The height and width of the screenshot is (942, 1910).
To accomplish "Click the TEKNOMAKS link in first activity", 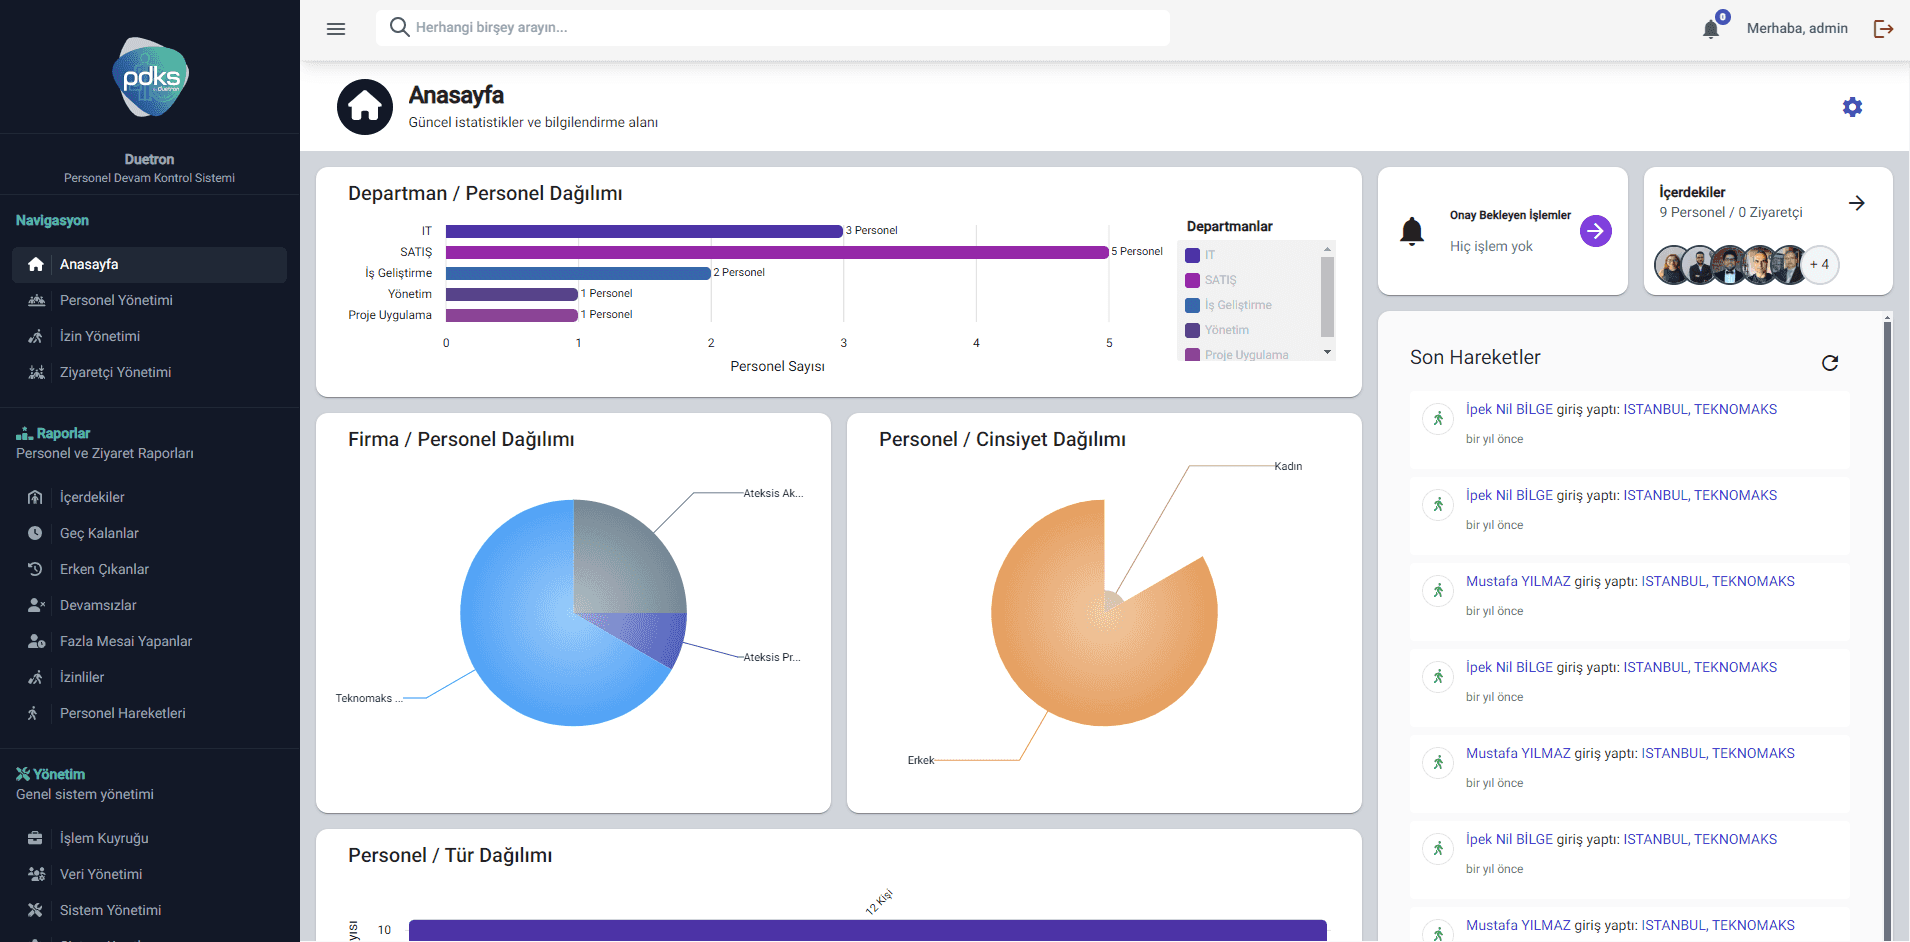I will pos(1735,409).
